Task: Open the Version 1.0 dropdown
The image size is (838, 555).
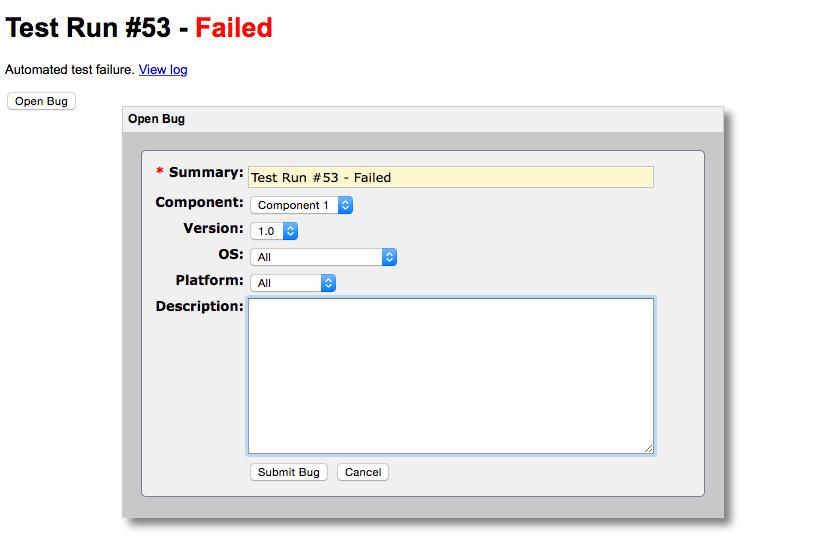Action: [274, 231]
